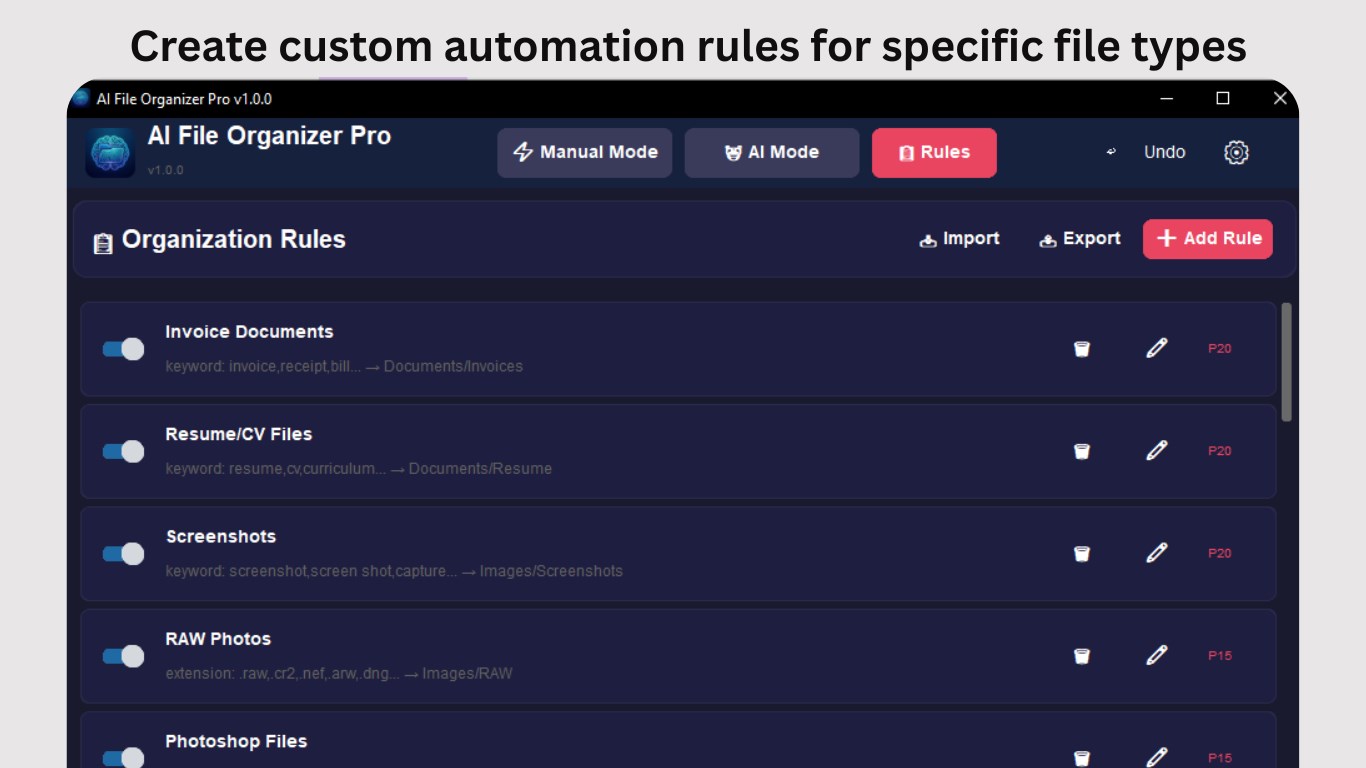Disable the RAW Photos rule
The height and width of the screenshot is (768, 1366).
click(121, 656)
